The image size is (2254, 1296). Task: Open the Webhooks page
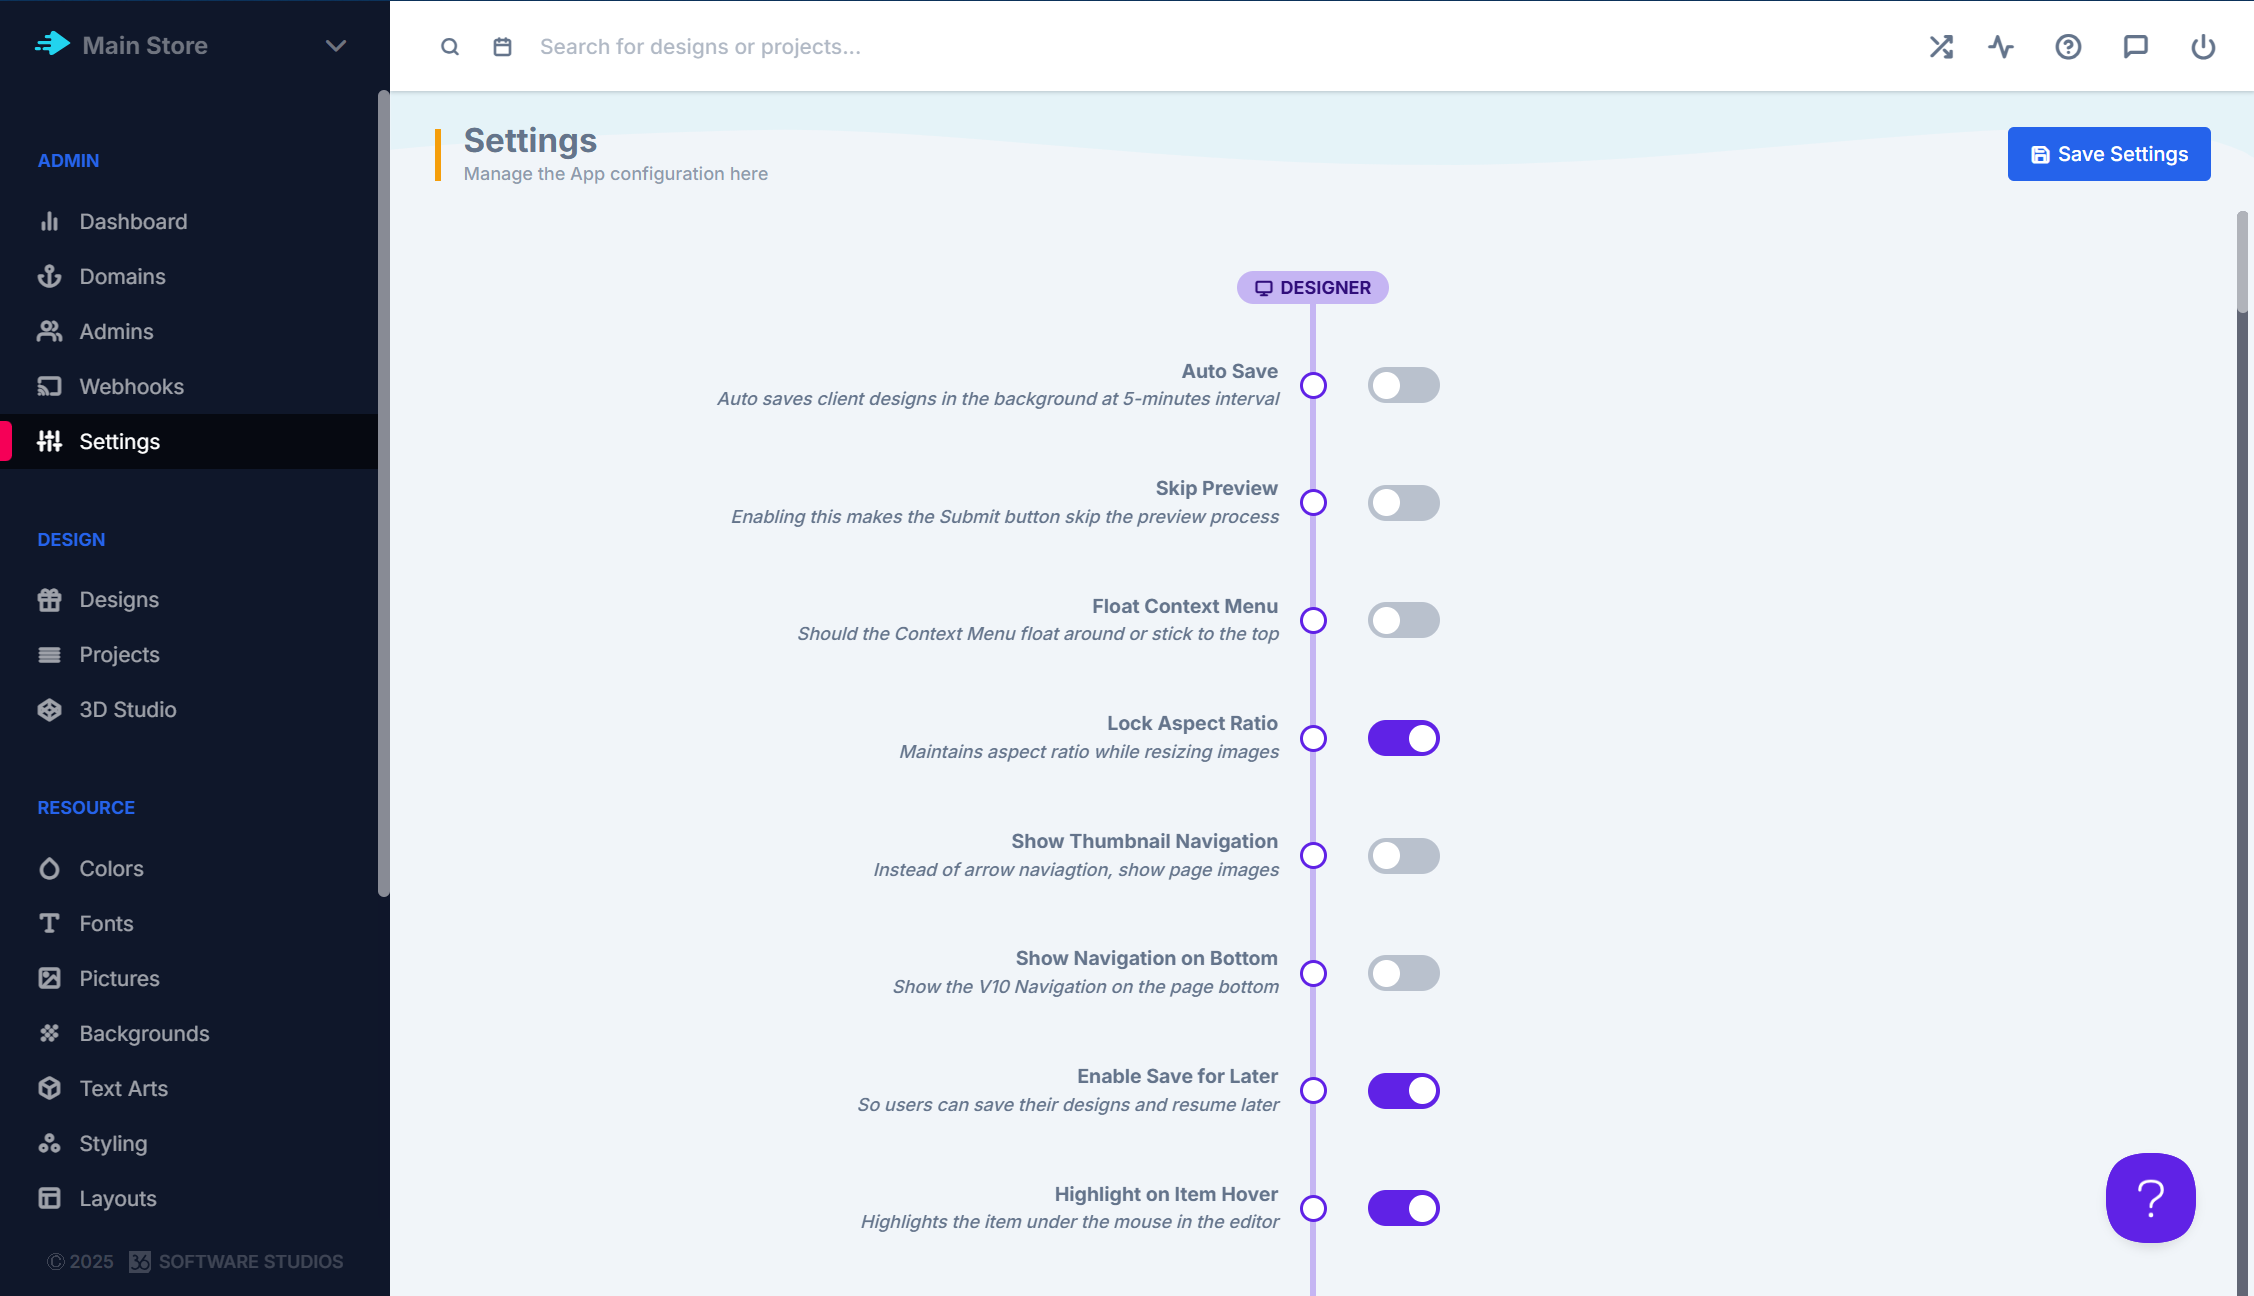tap(189, 386)
